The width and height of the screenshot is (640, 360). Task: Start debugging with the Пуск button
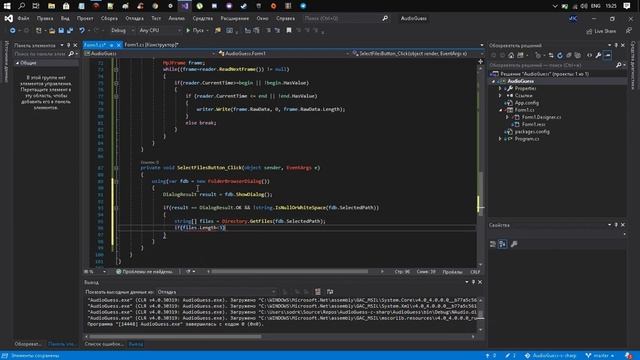pos(195,31)
